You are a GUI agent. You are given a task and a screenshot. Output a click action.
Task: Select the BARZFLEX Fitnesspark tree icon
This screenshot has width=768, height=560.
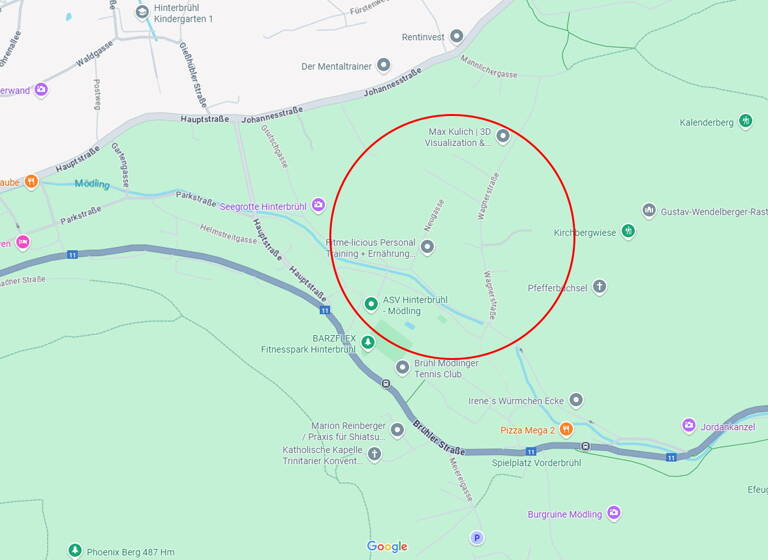click(x=368, y=342)
